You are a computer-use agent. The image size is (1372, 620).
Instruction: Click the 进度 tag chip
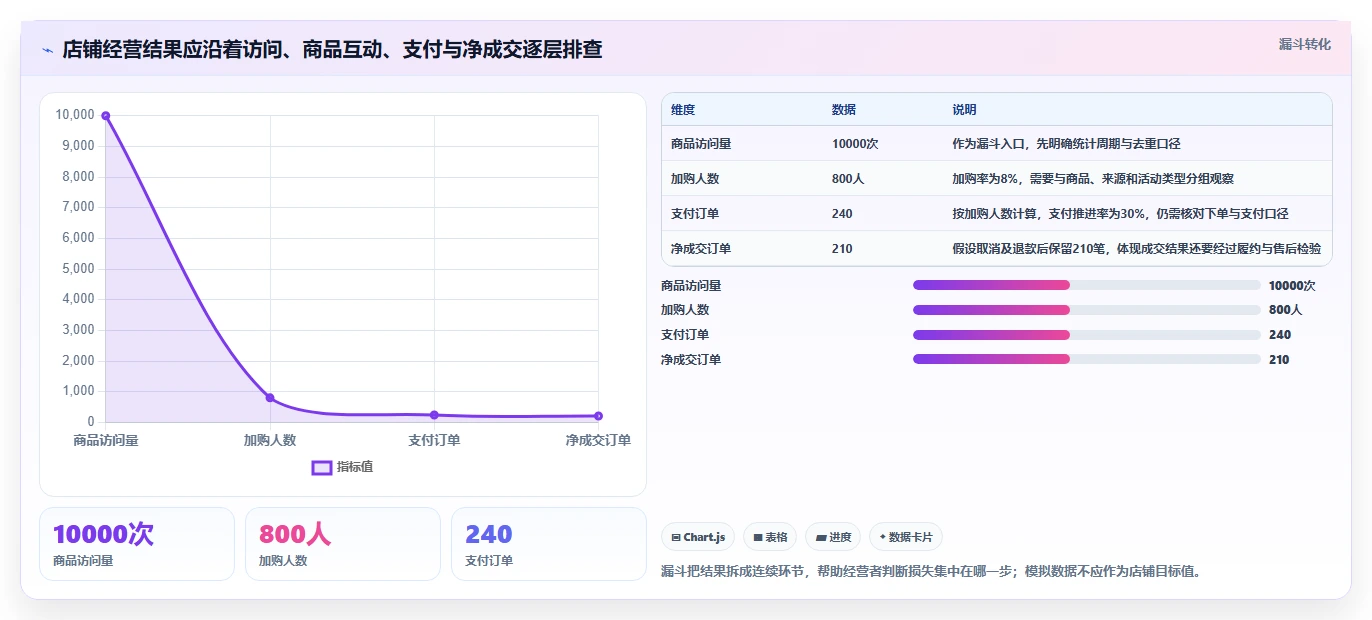coord(833,537)
